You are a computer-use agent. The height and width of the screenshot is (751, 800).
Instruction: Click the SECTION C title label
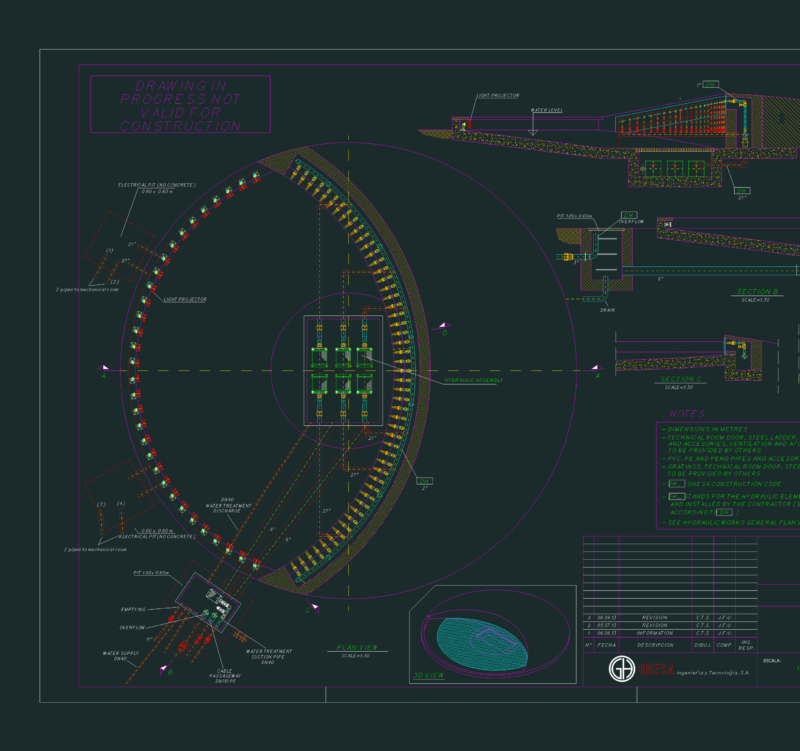[x=681, y=379]
